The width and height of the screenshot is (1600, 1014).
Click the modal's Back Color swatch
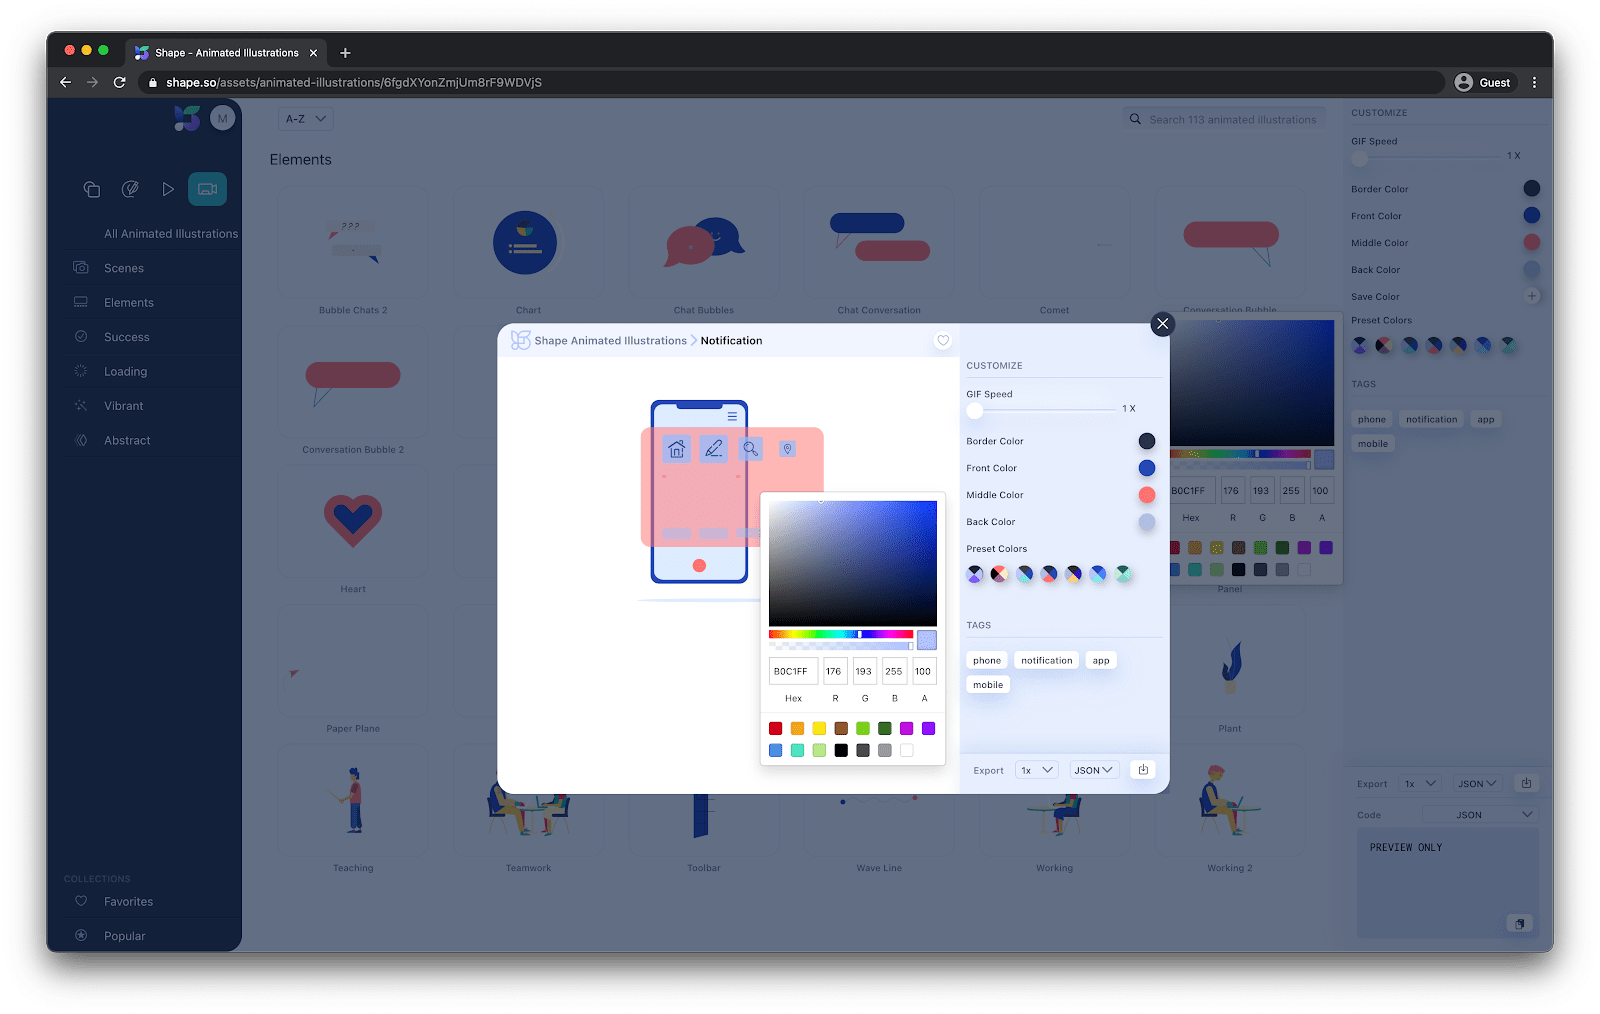click(x=1147, y=522)
